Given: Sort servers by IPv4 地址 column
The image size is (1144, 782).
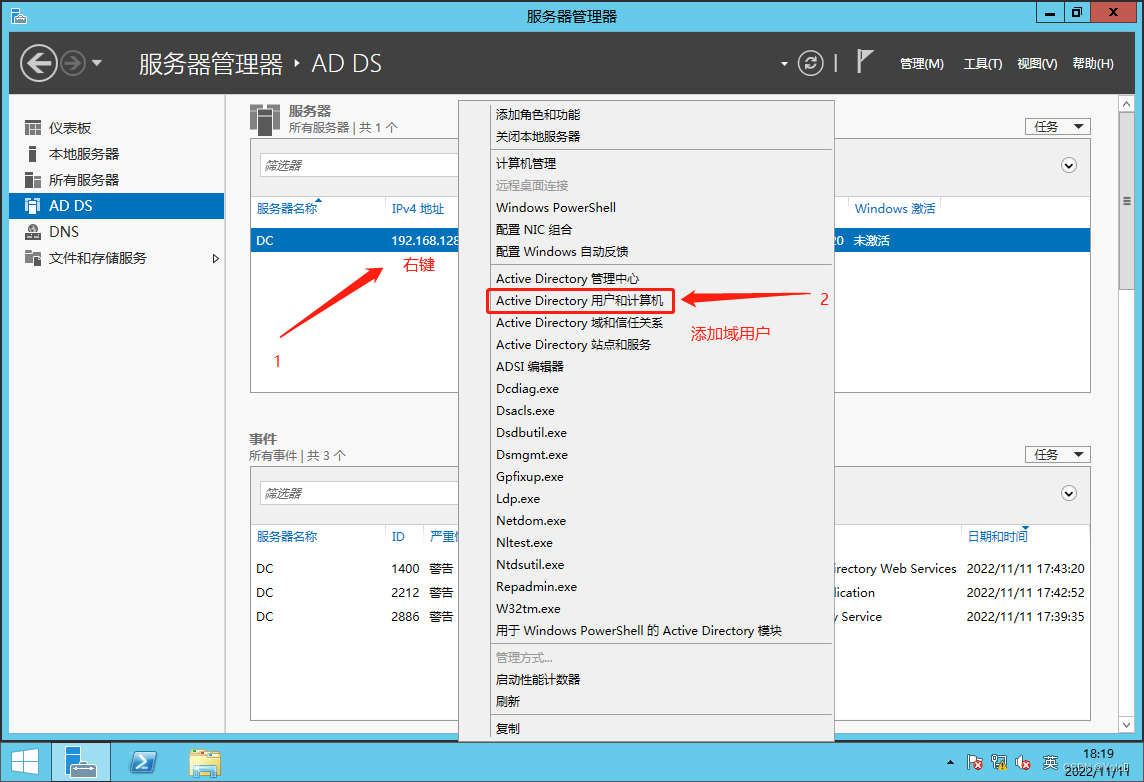Looking at the screenshot, I should click(x=417, y=209).
